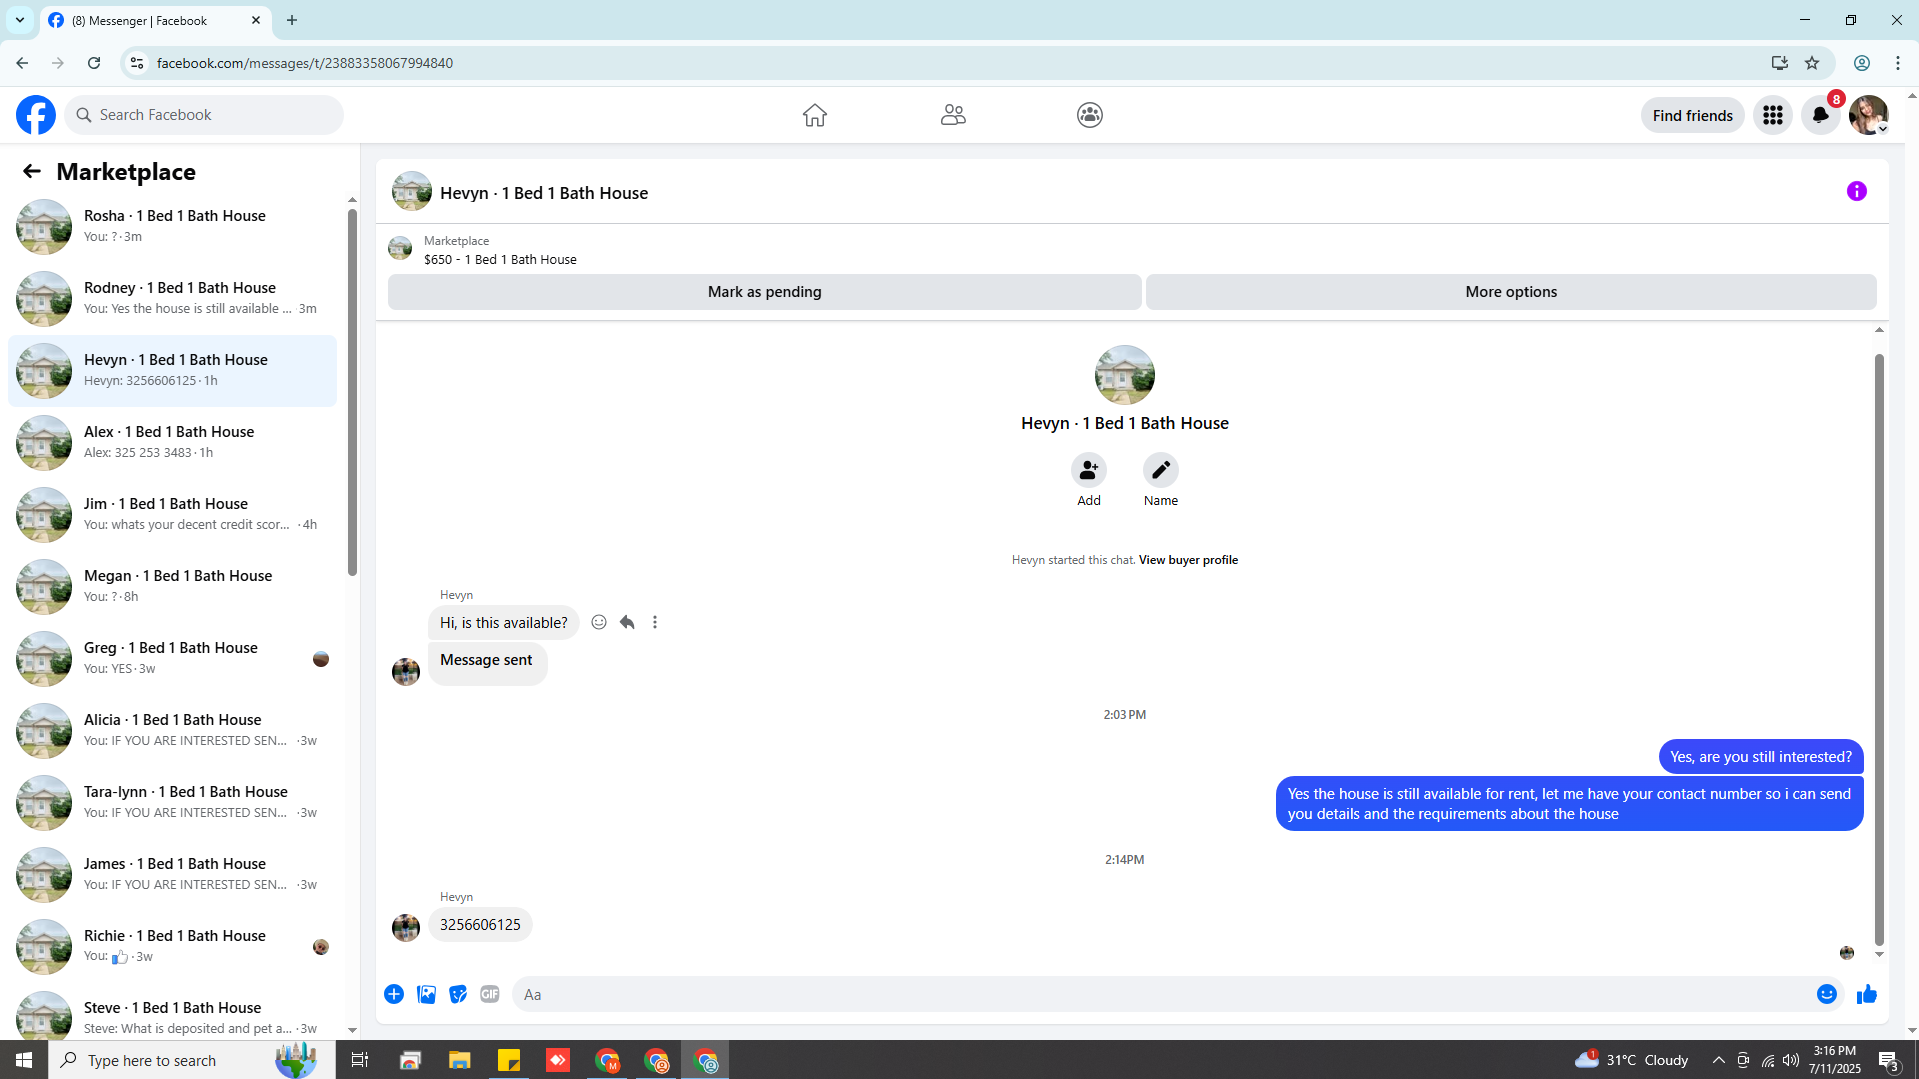Select the Messenger Facebook browser tab

point(156,21)
